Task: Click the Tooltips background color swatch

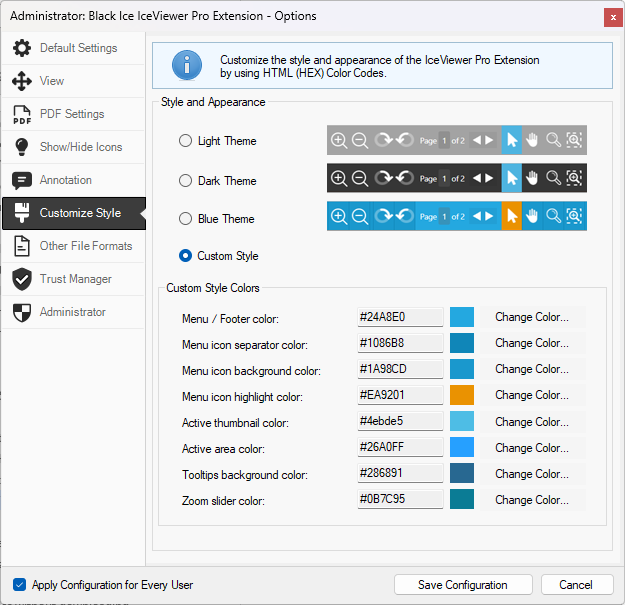Action: coord(462,473)
